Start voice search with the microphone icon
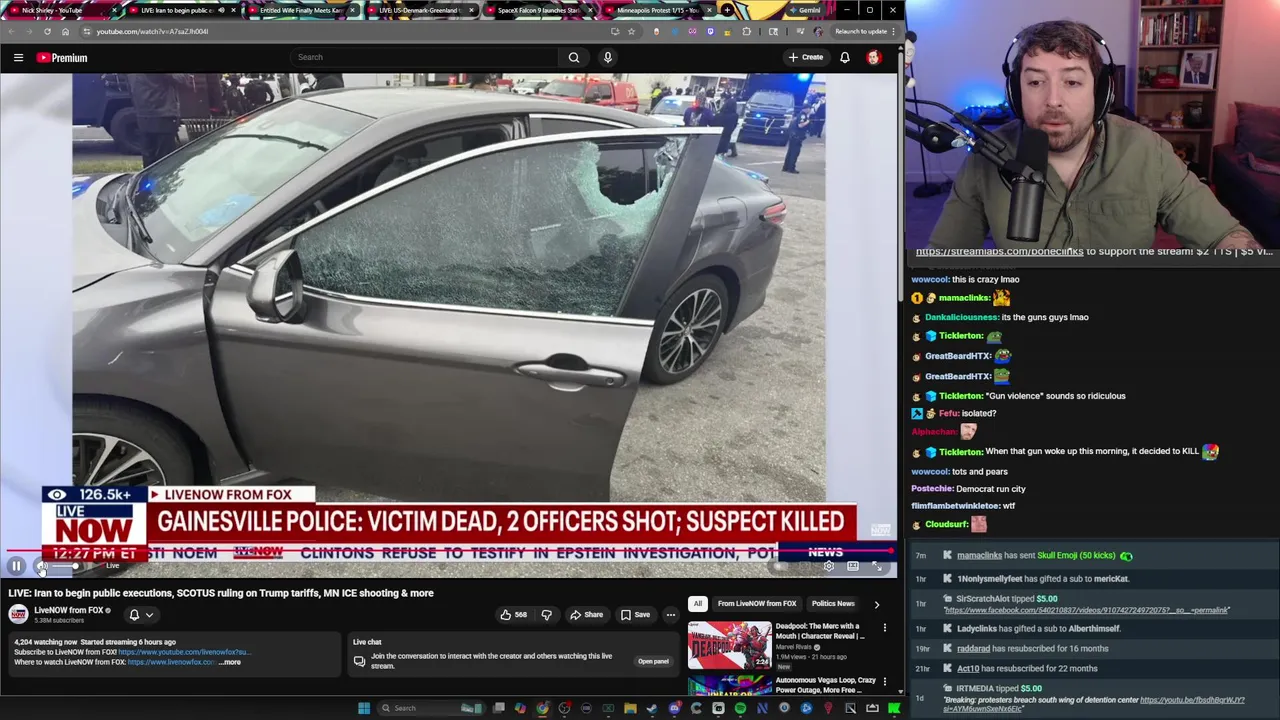Screen dimensions: 1280x720 pos(607,58)
